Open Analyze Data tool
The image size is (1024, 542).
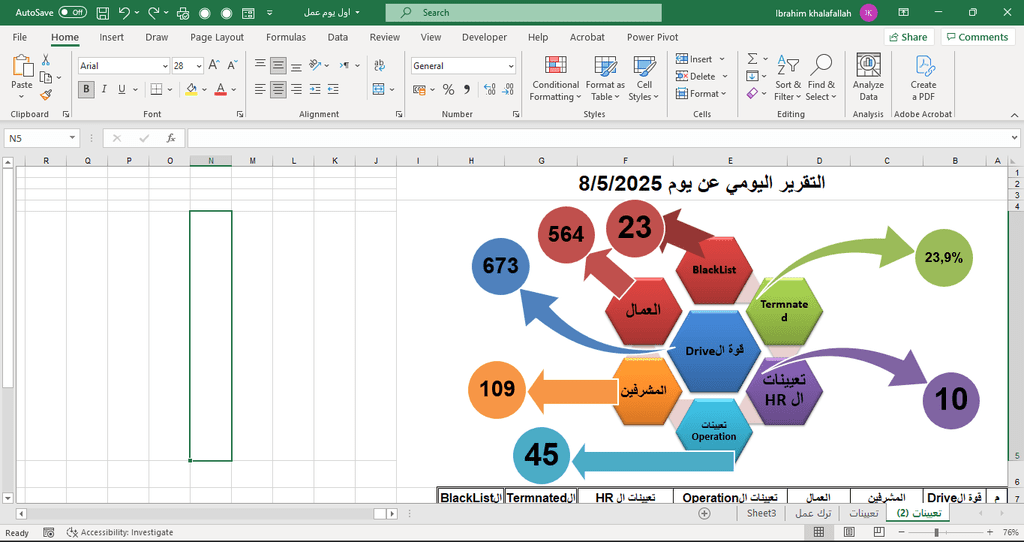tap(868, 77)
